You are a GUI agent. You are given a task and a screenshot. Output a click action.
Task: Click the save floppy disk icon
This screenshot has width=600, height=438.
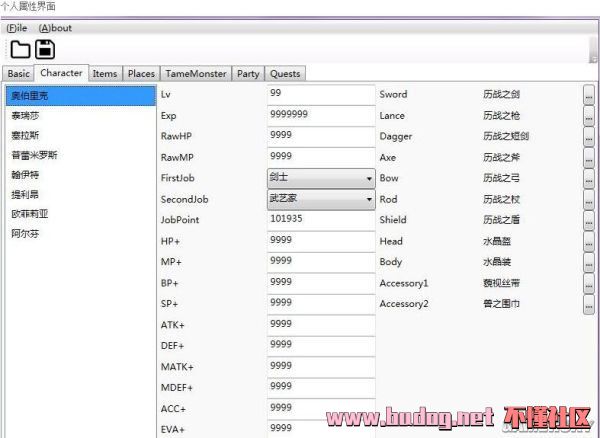[45, 50]
